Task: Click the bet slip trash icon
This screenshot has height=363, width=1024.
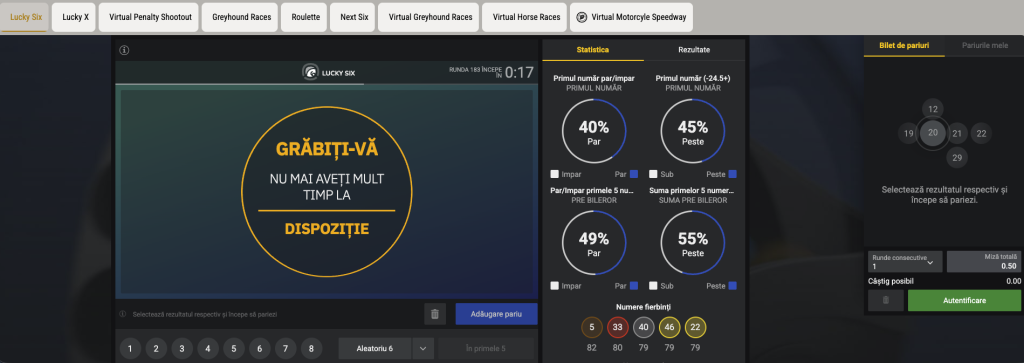Action: (x=886, y=300)
